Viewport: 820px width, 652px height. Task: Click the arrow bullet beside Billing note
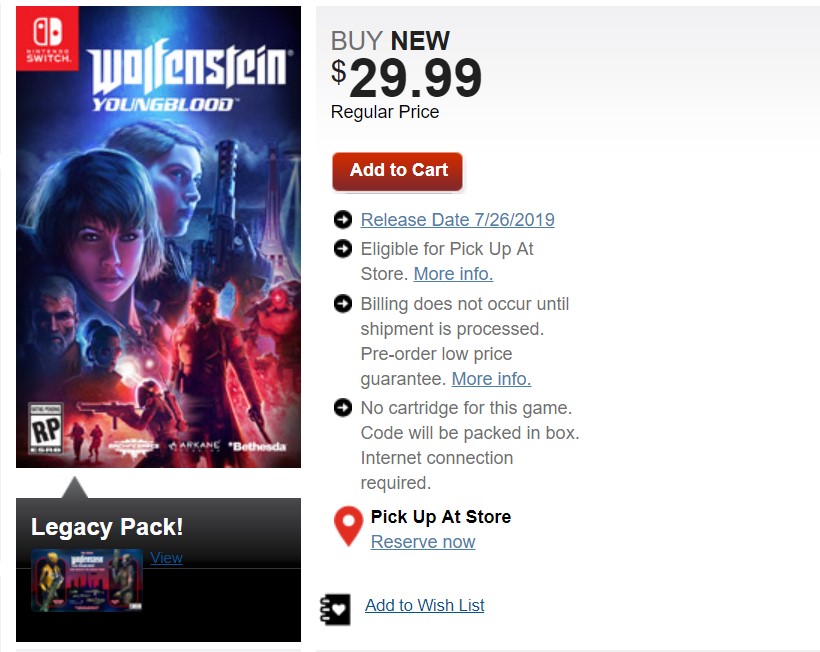click(x=343, y=303)
